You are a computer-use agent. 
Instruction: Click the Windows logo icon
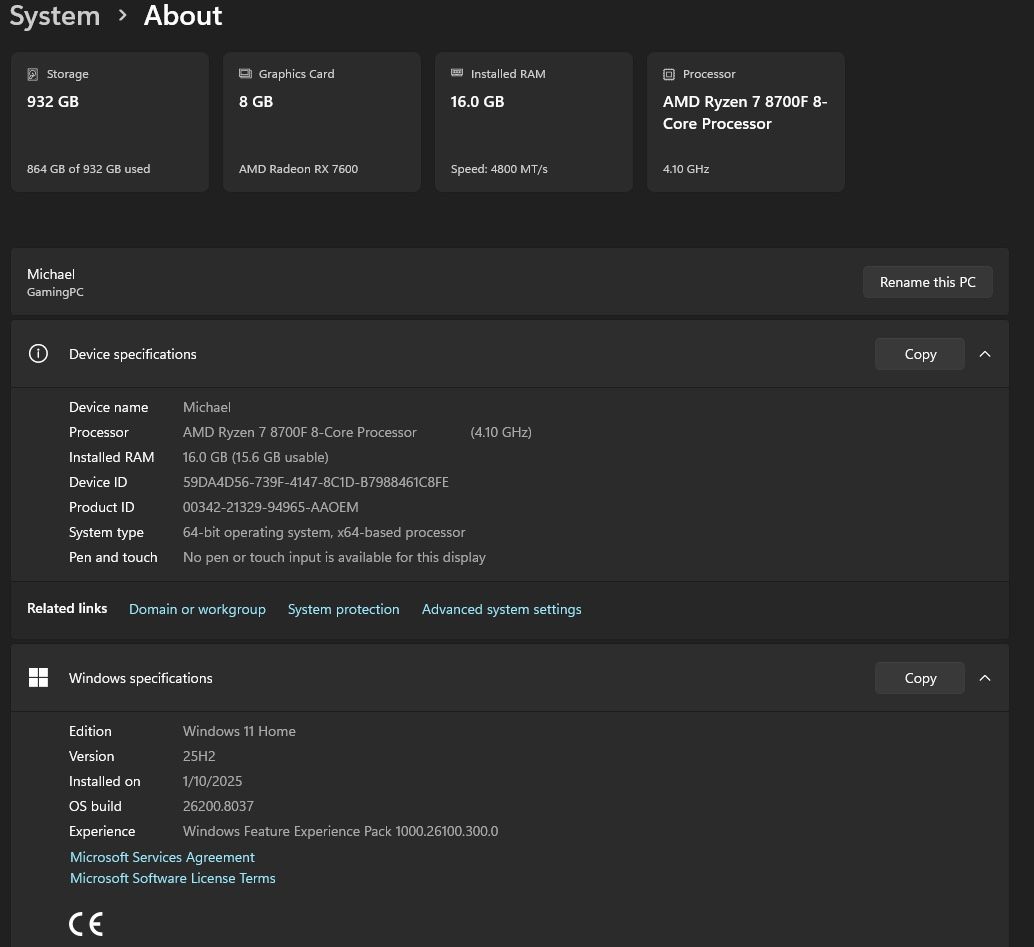tap(38, 678)
